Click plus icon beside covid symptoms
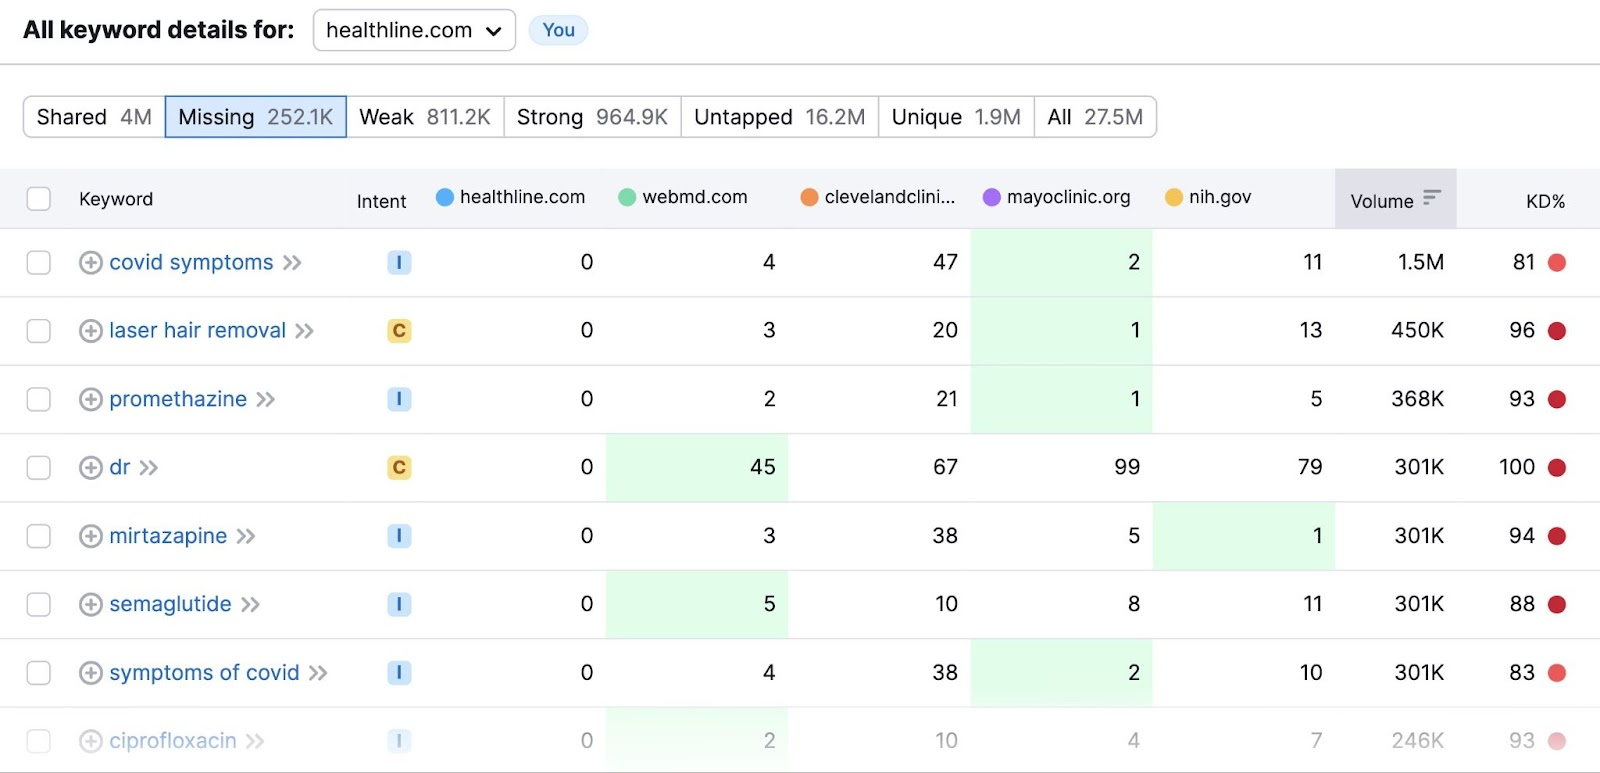This screenshot has height=773, width=1600. pyautogui.click(x=91, y=262)
